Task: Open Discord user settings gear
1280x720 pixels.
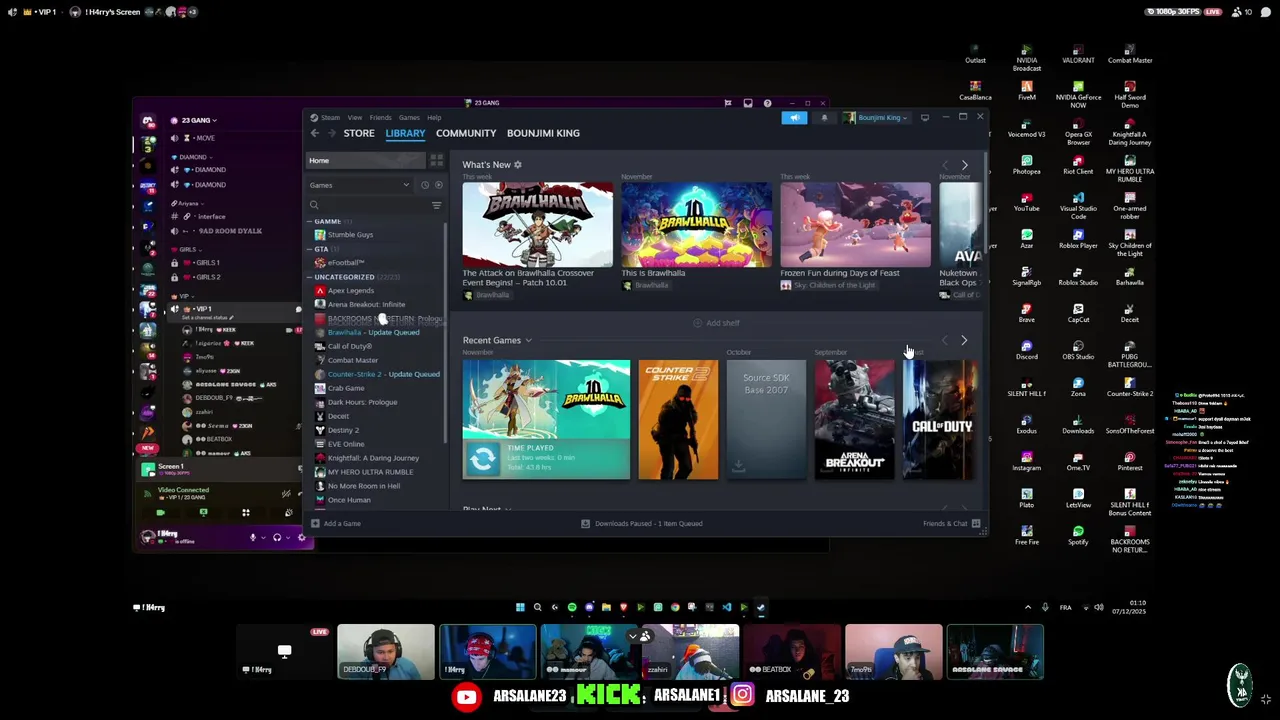Action: point(301,538)
